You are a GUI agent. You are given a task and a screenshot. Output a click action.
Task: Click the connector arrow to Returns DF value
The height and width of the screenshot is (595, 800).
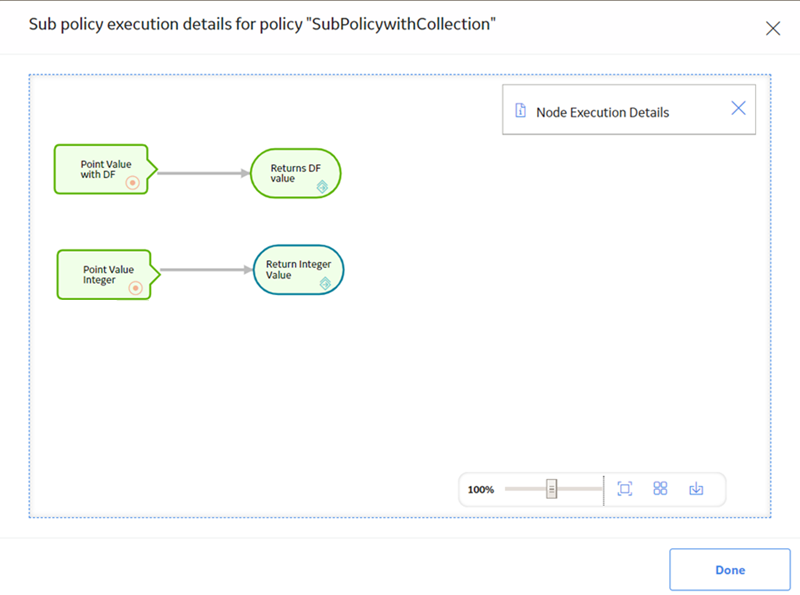(204, 173)
